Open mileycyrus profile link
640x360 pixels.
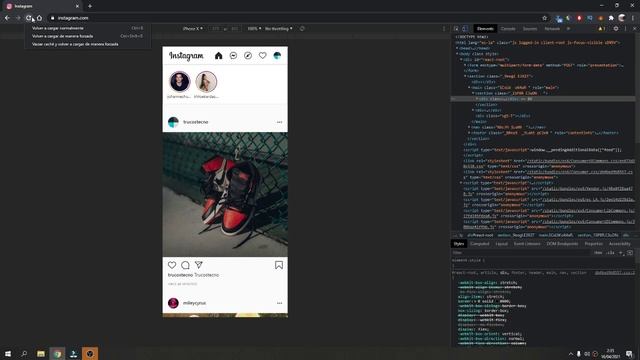coord(194,303)
